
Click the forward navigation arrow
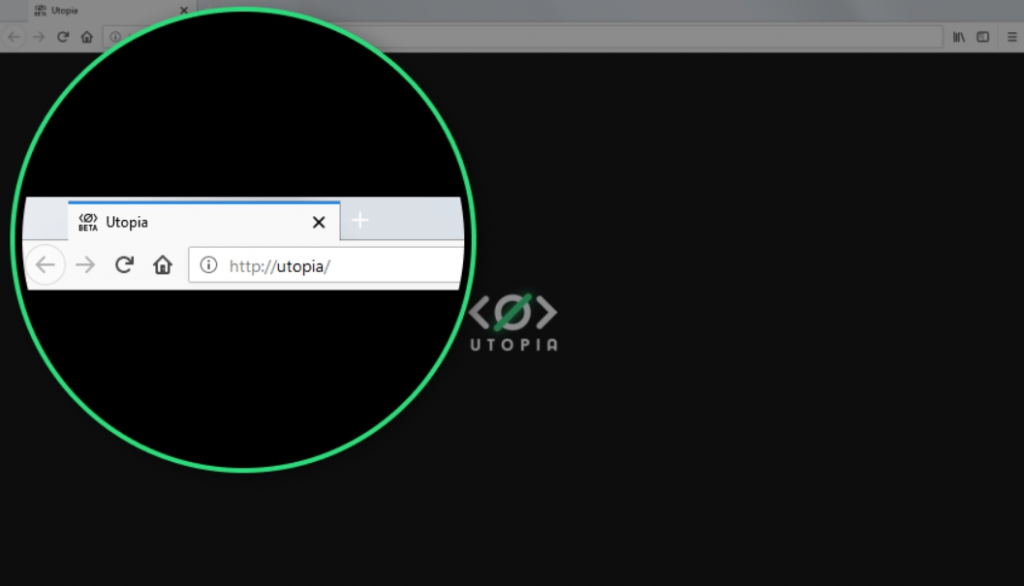(x=38, y=36)
